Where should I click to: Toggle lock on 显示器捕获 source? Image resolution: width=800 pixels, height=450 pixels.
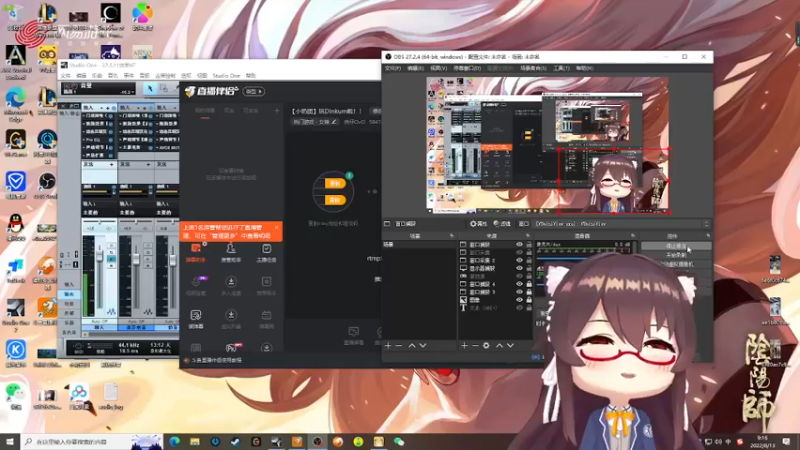click(x=529, y=268)
